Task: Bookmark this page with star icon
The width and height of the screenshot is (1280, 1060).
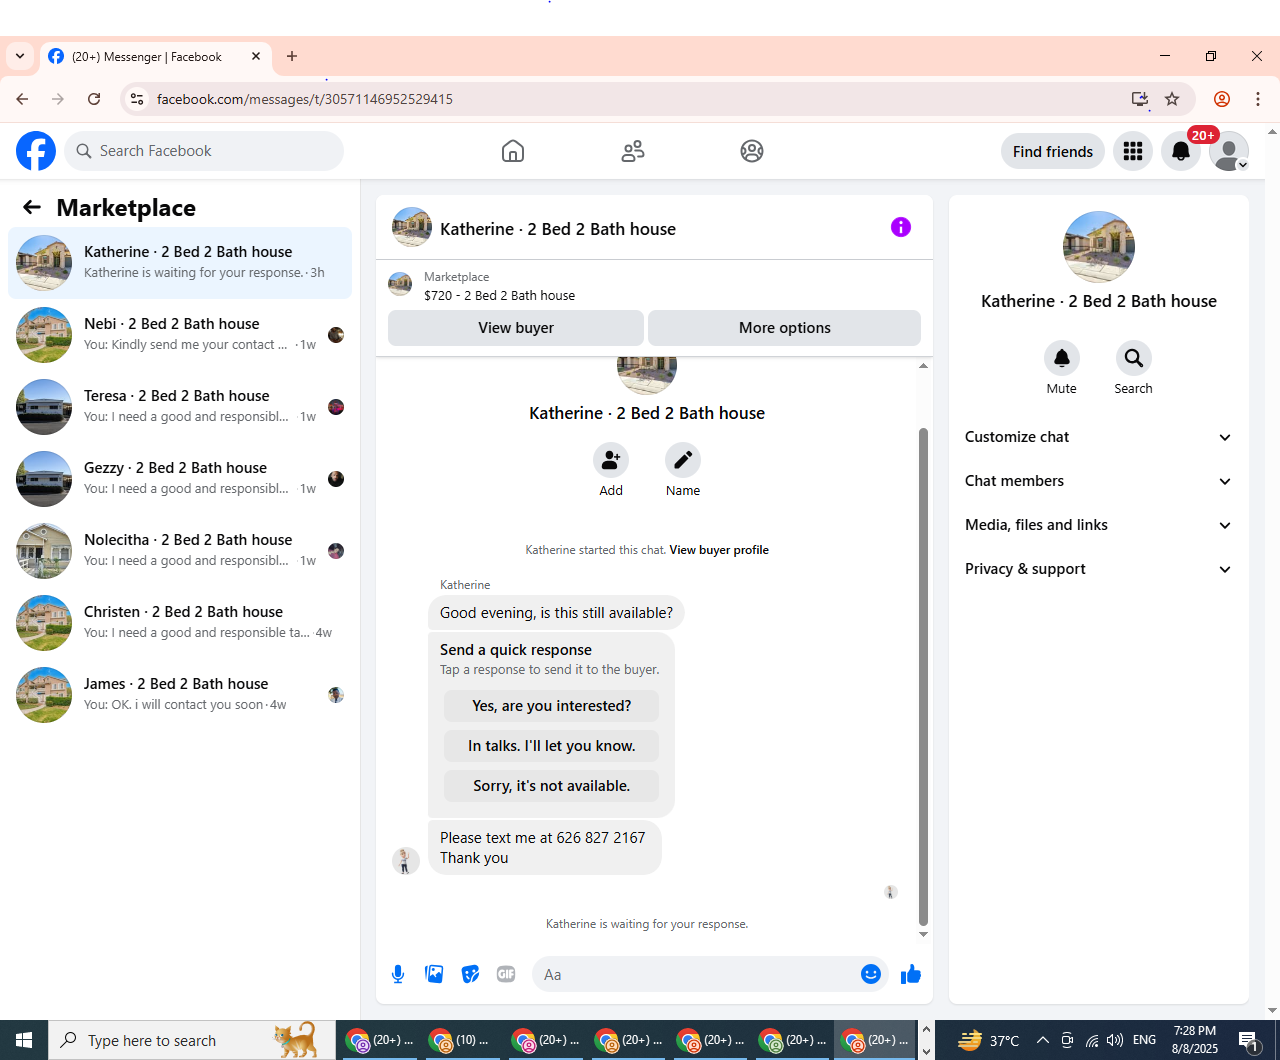Action: coord(1172,99)
